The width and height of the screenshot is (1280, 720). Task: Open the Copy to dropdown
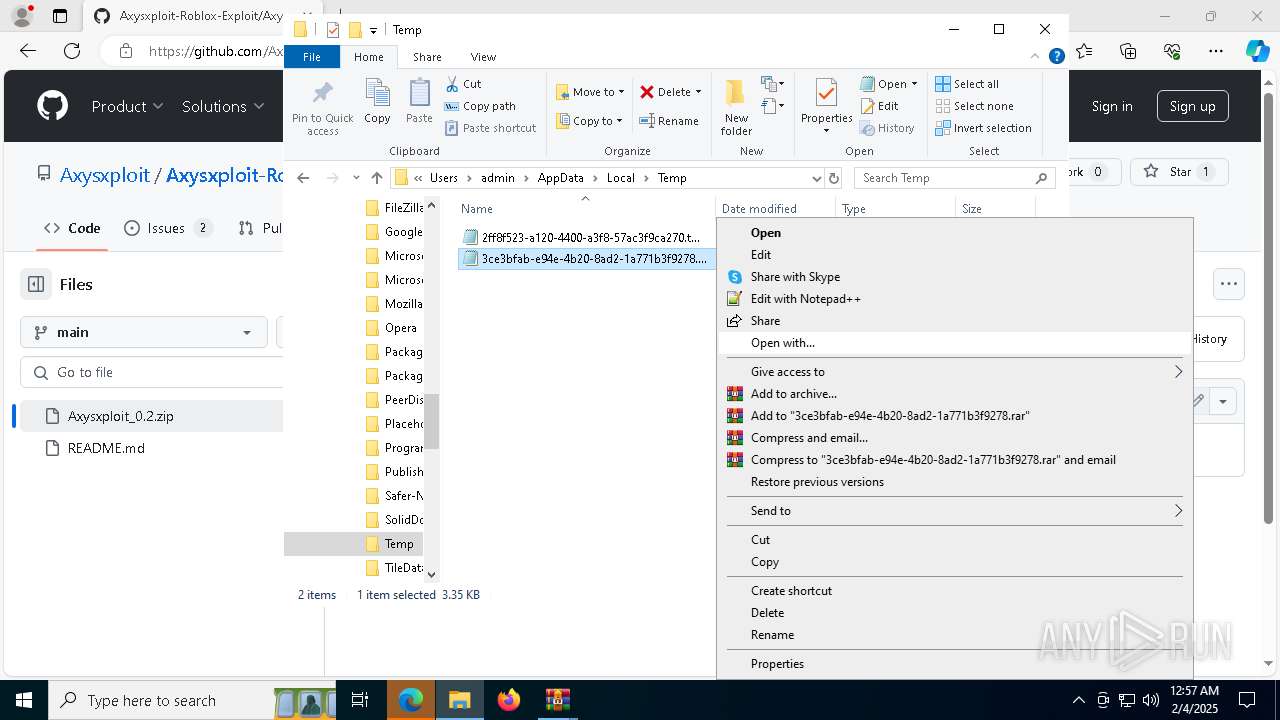click(x=590, y=121)
